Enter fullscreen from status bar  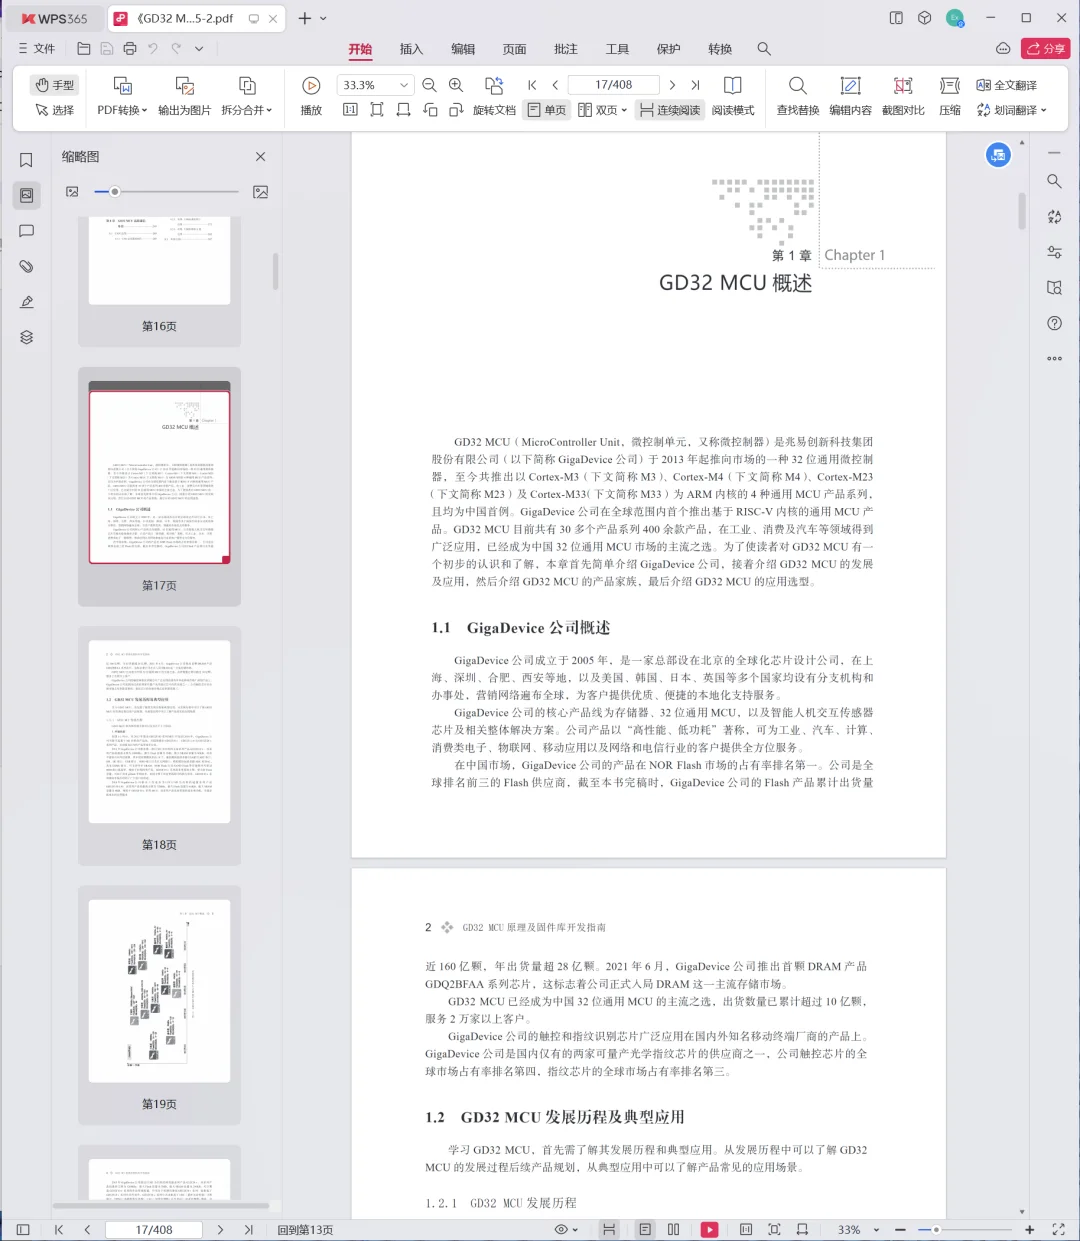coord(1058,1229)
